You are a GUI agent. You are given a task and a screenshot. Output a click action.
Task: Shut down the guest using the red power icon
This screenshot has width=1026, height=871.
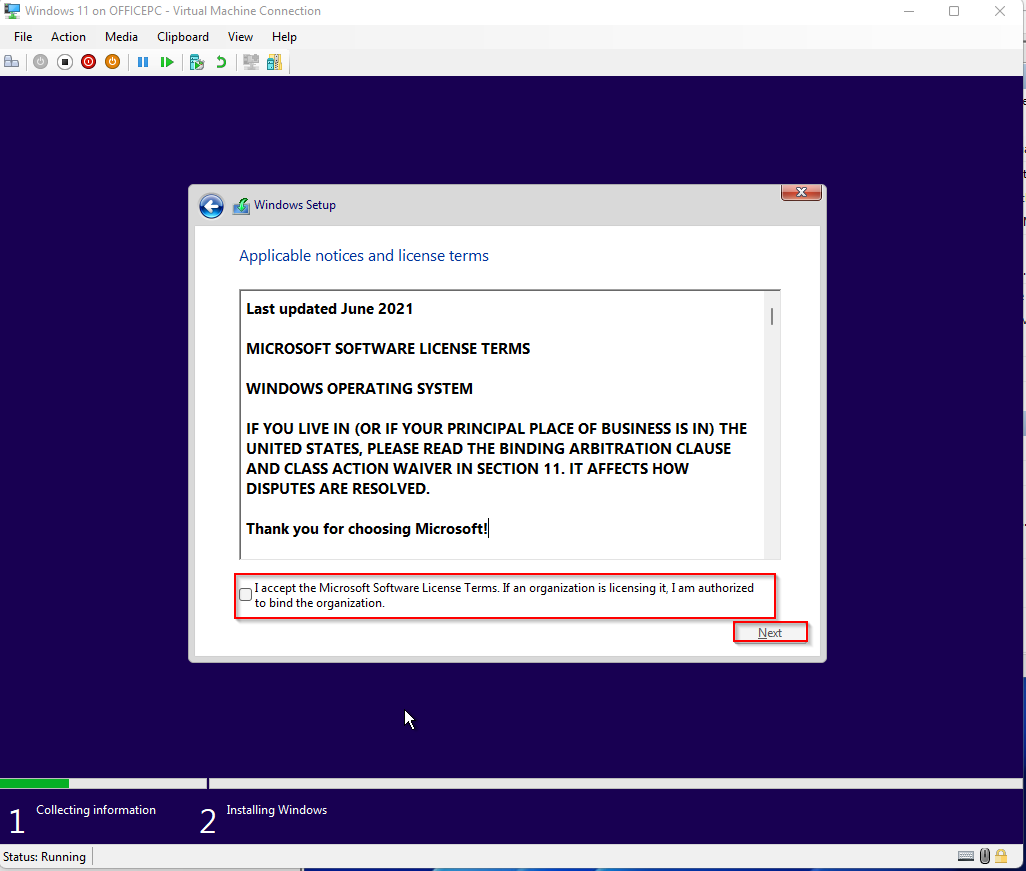coord(88,61)
